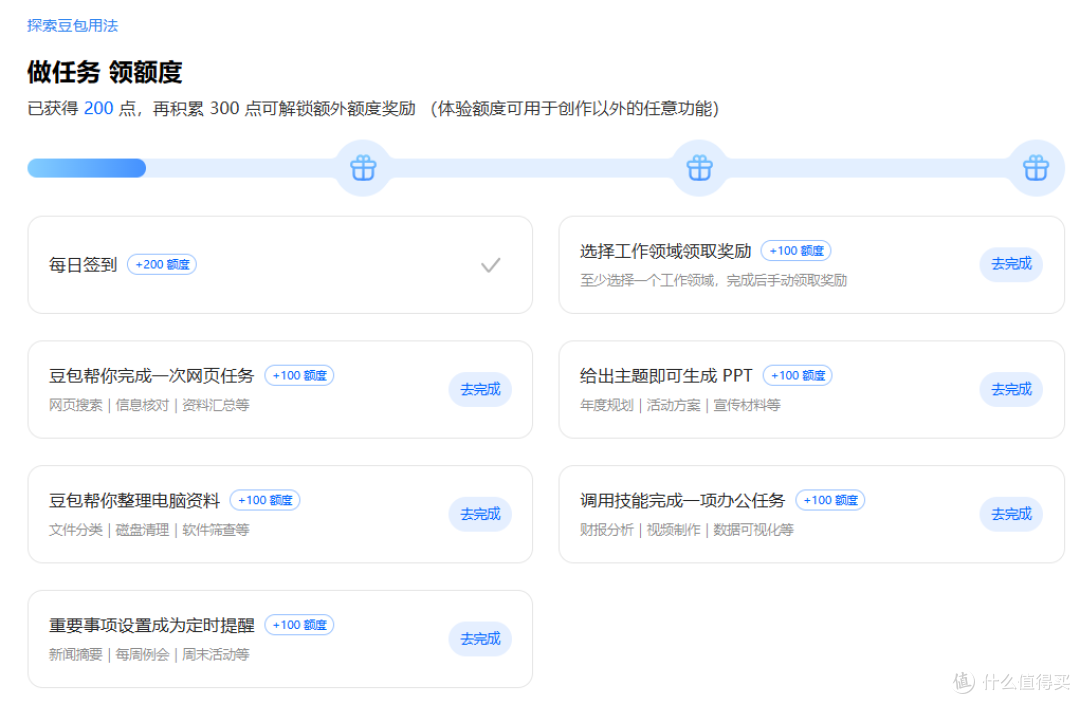Click the 财报分析 | 视频制作 | 数据可视化等 subtitle
The width and height of the screenshot is (1080, 704).
pyautogui.click(x=687, y=530)
